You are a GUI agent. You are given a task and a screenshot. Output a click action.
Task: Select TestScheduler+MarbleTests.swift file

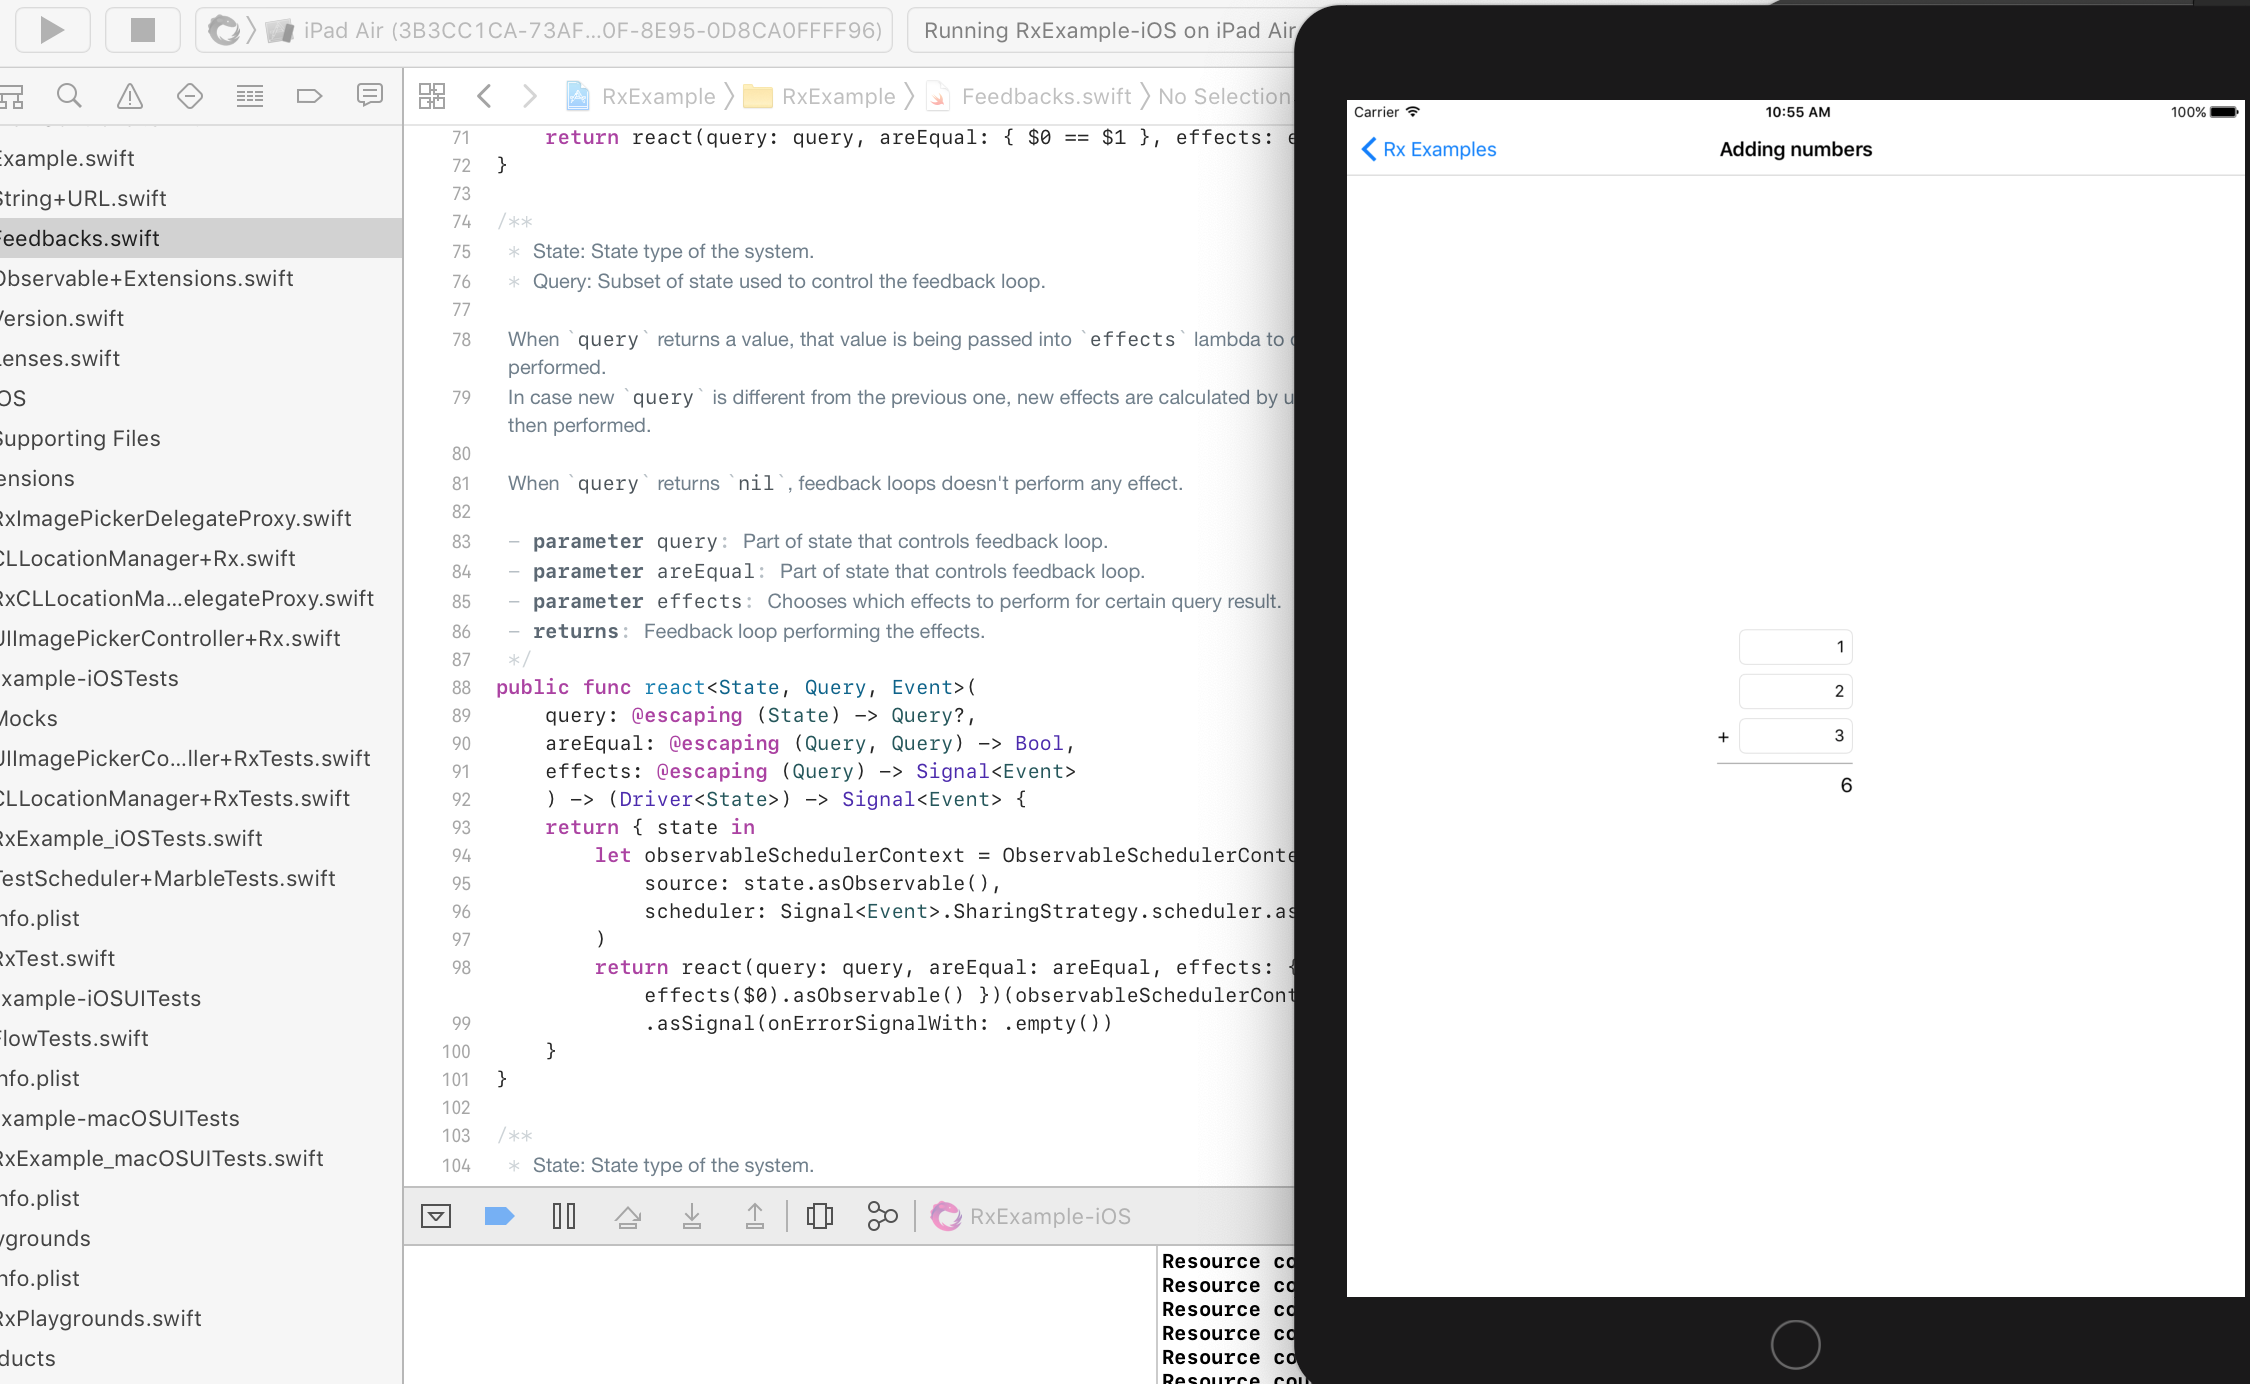pyautogui.click(x=168, y=878)
